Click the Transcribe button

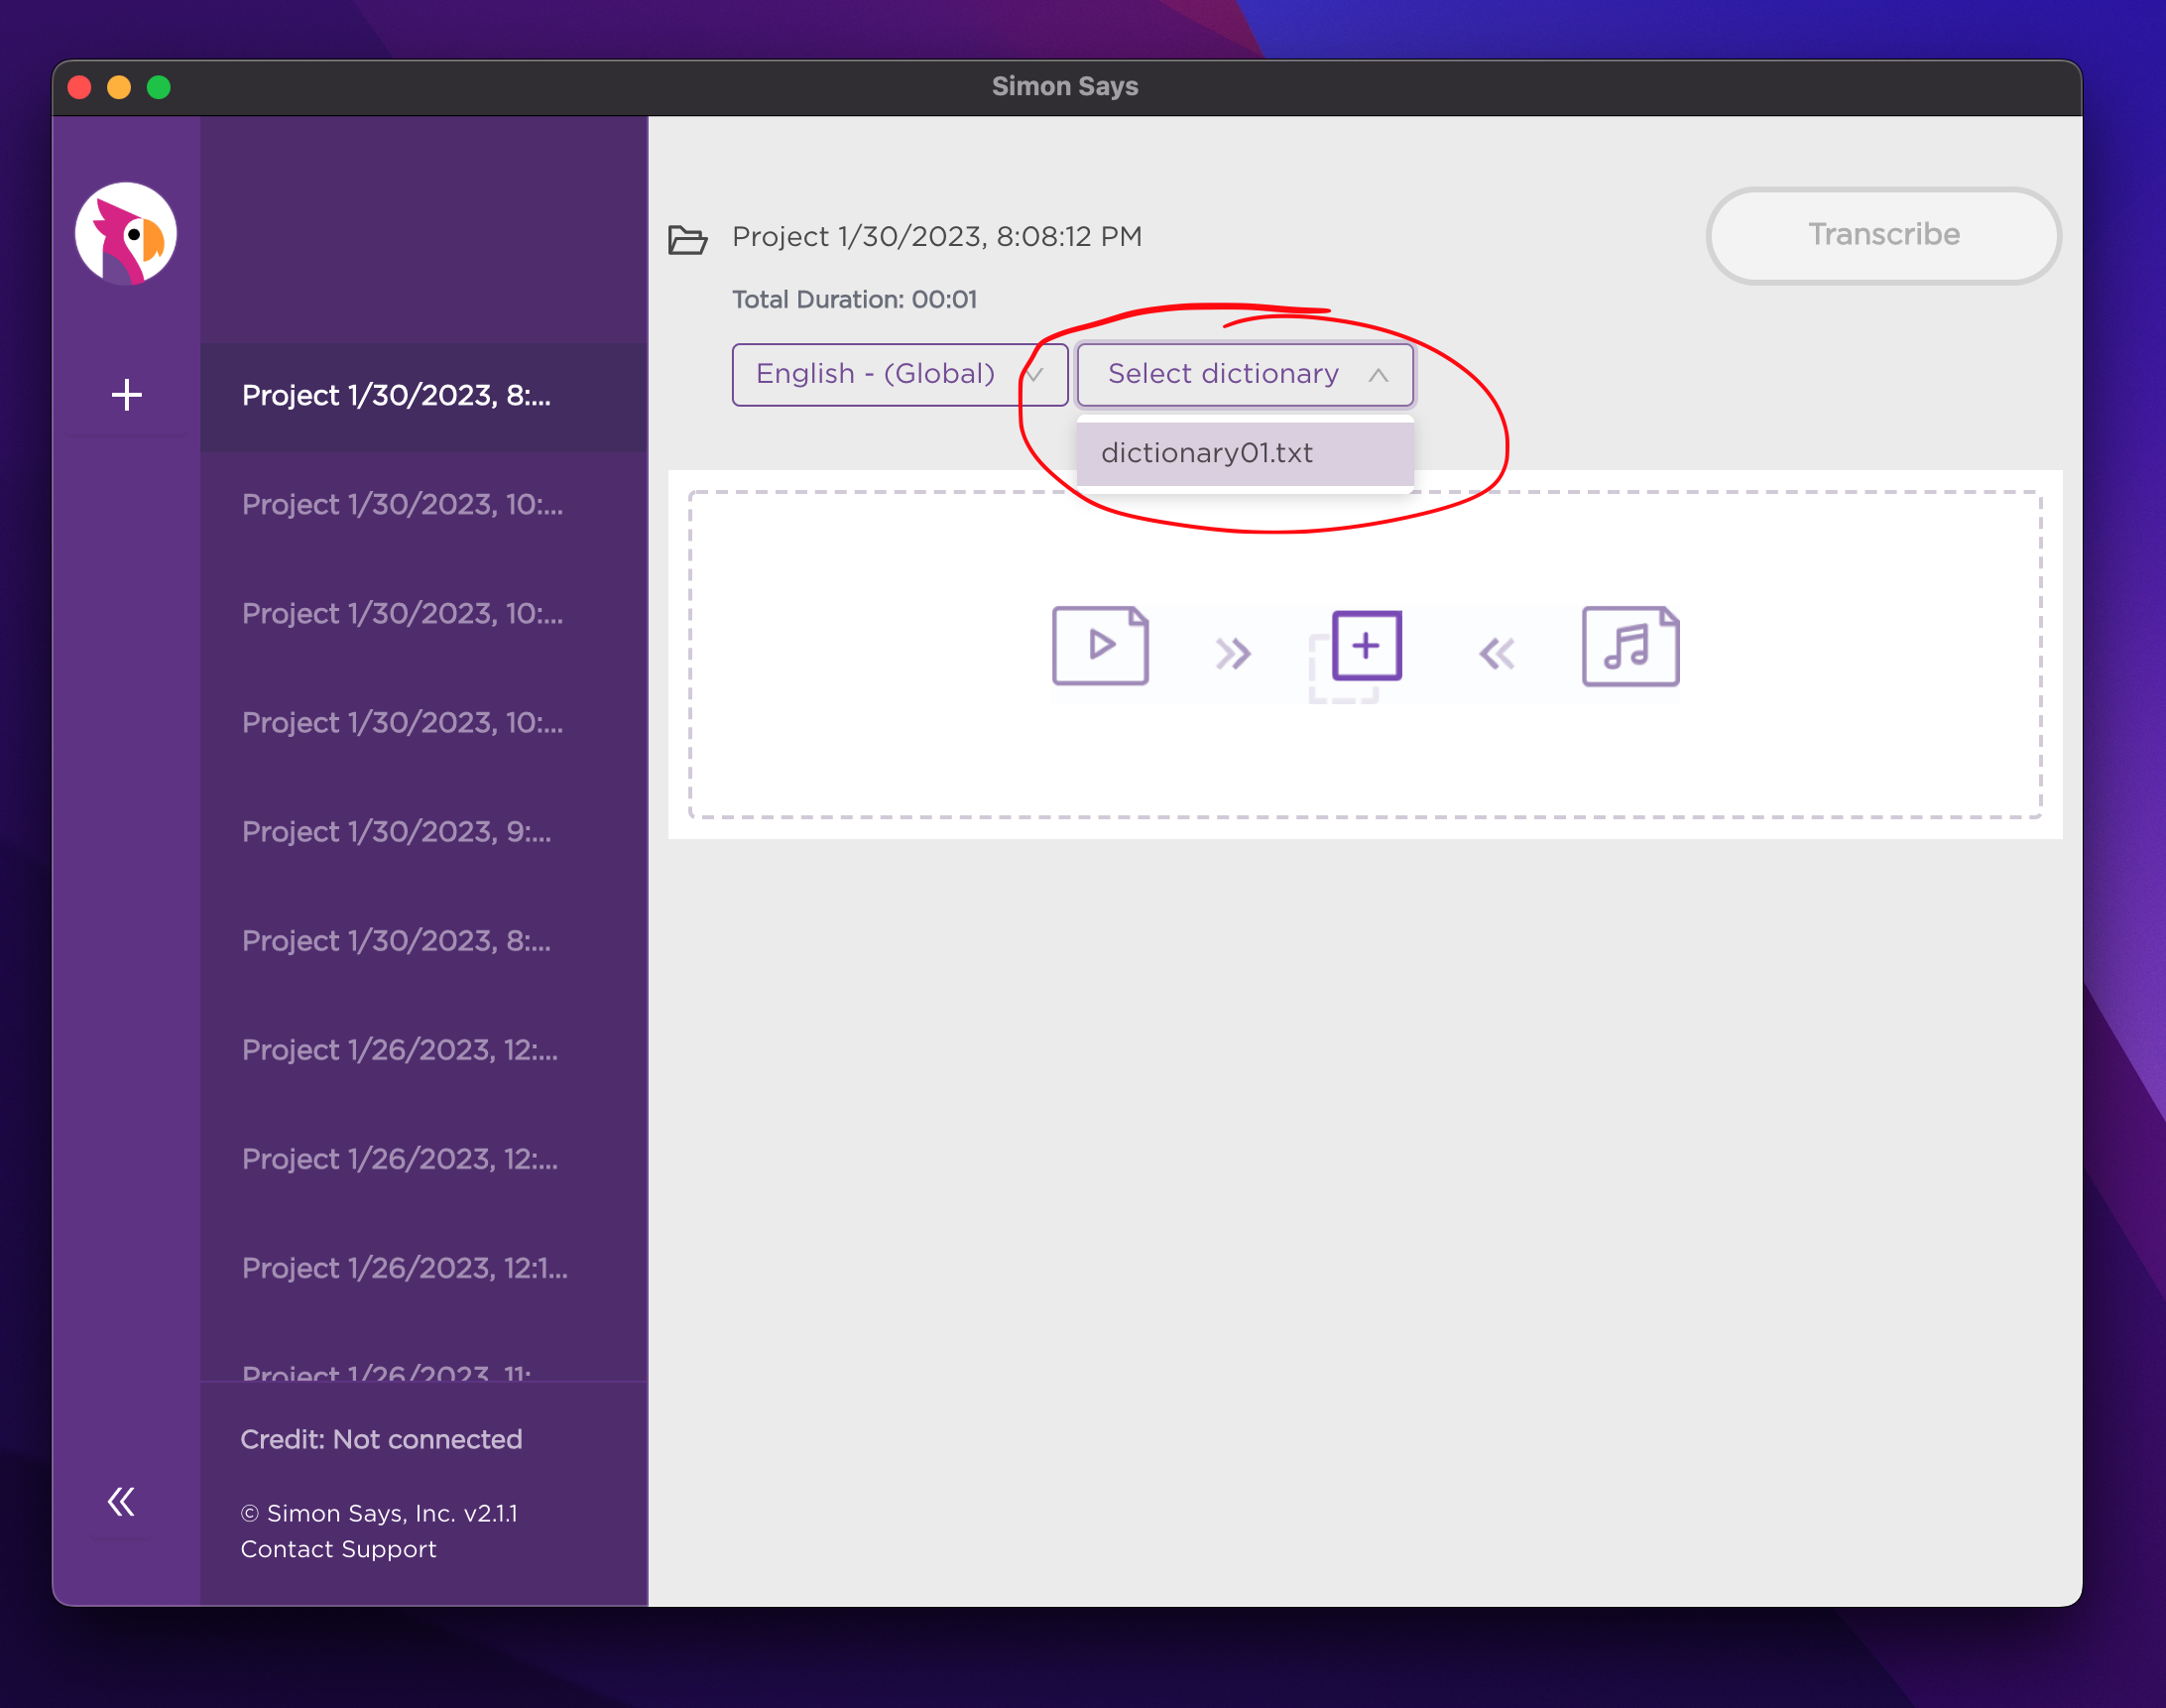point(1883,235)
